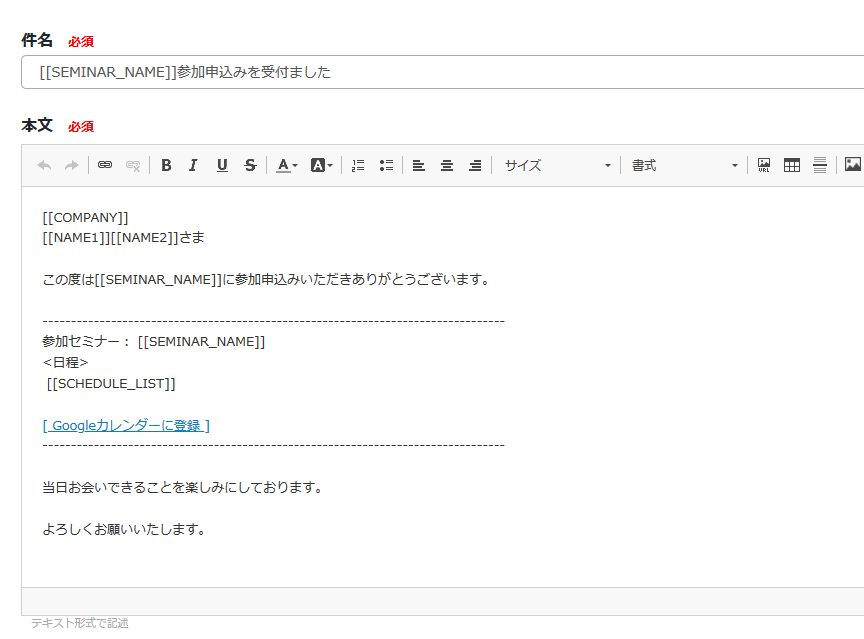
Task: Open the 書式 format dropdown
Action: point(684,165)
